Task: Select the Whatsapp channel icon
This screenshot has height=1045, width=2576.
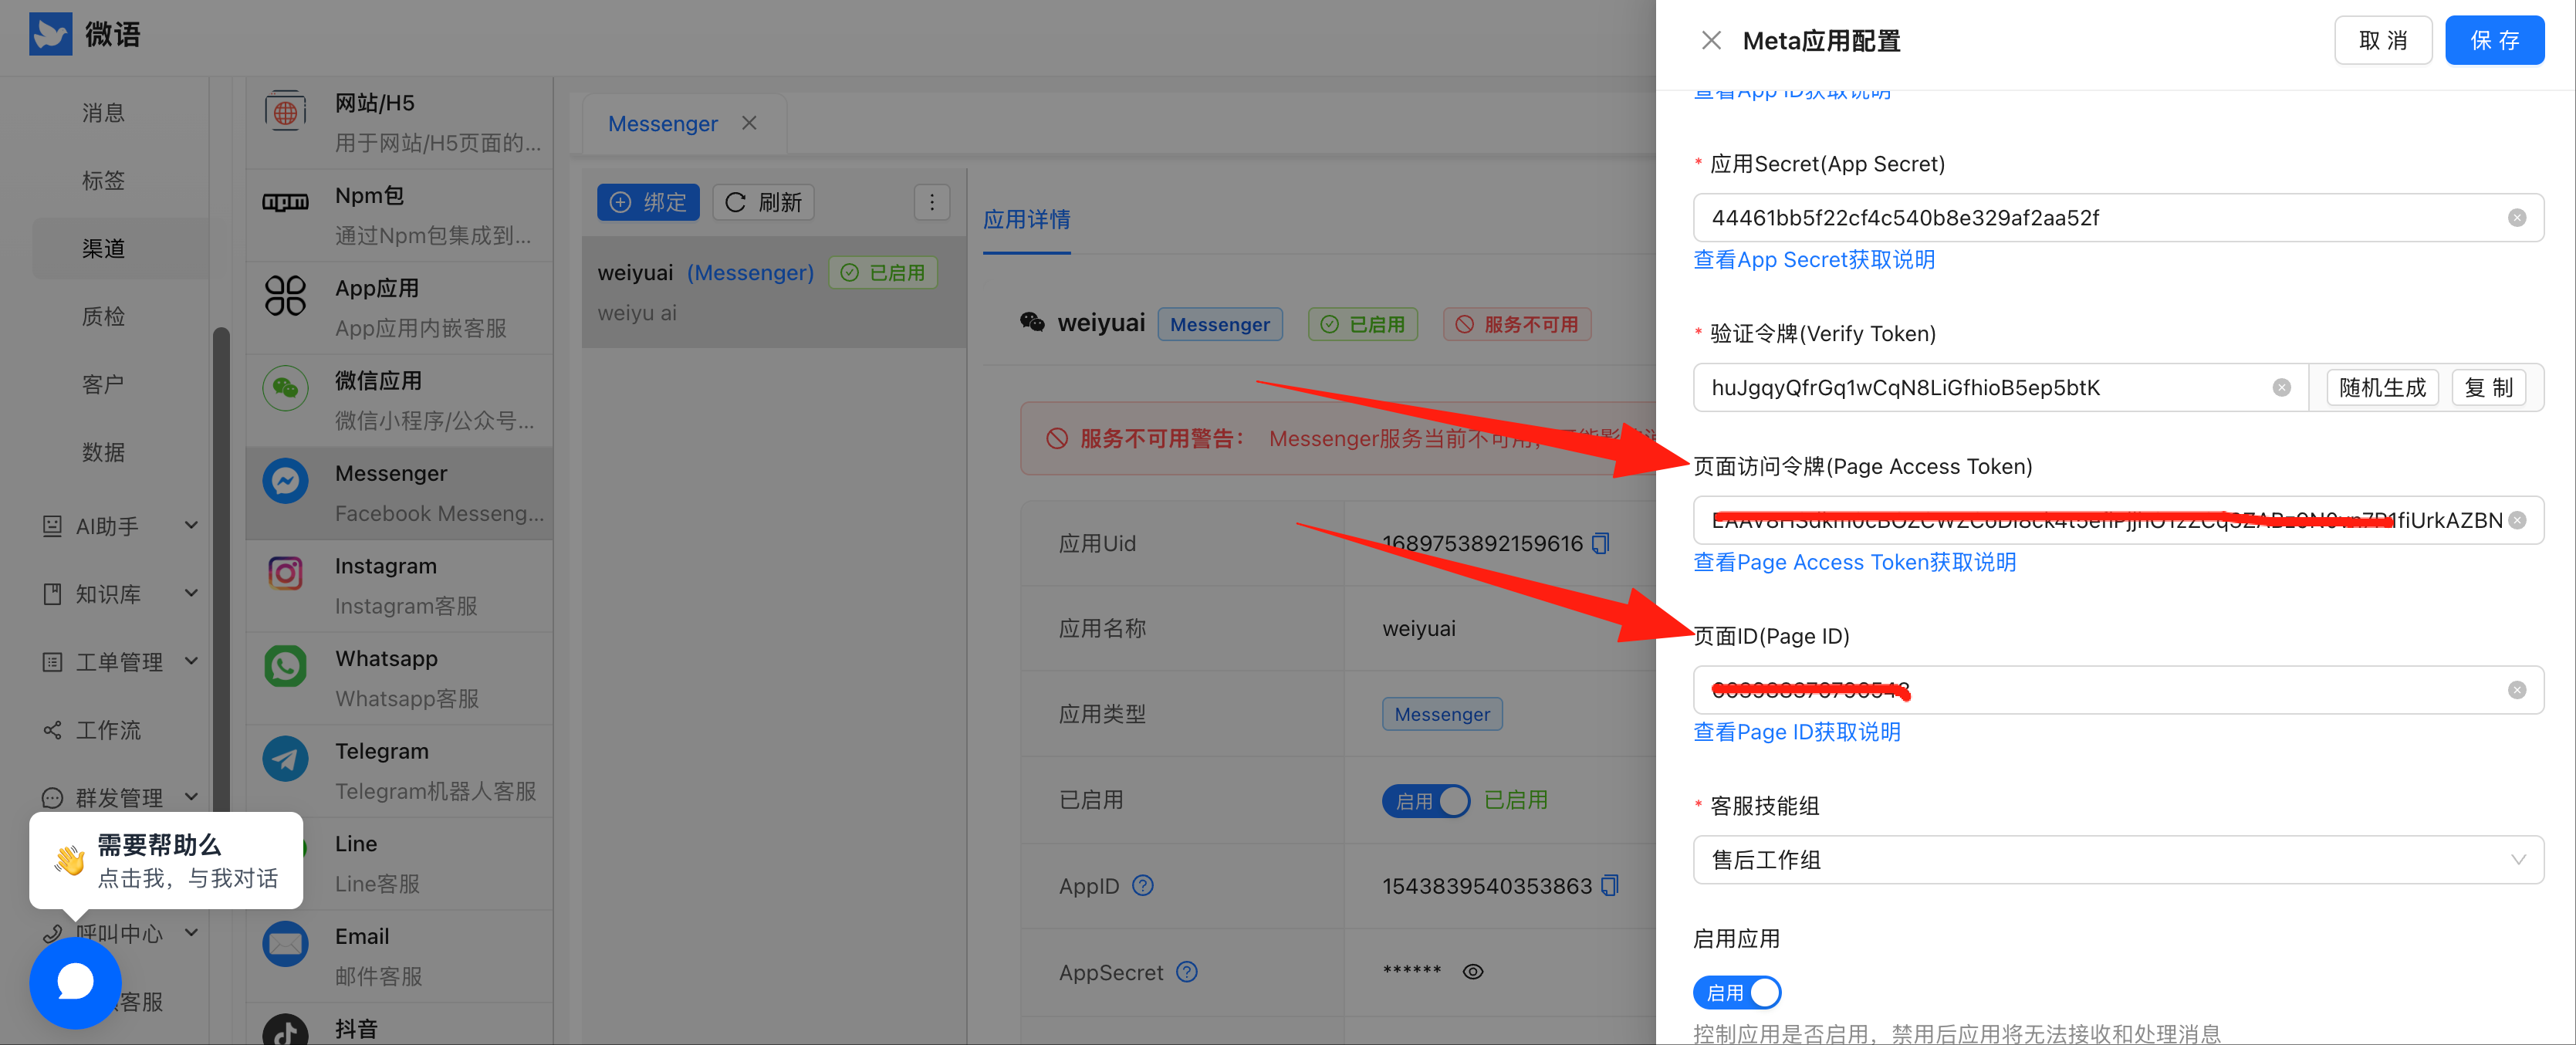Action: click(x=285, y=666)
